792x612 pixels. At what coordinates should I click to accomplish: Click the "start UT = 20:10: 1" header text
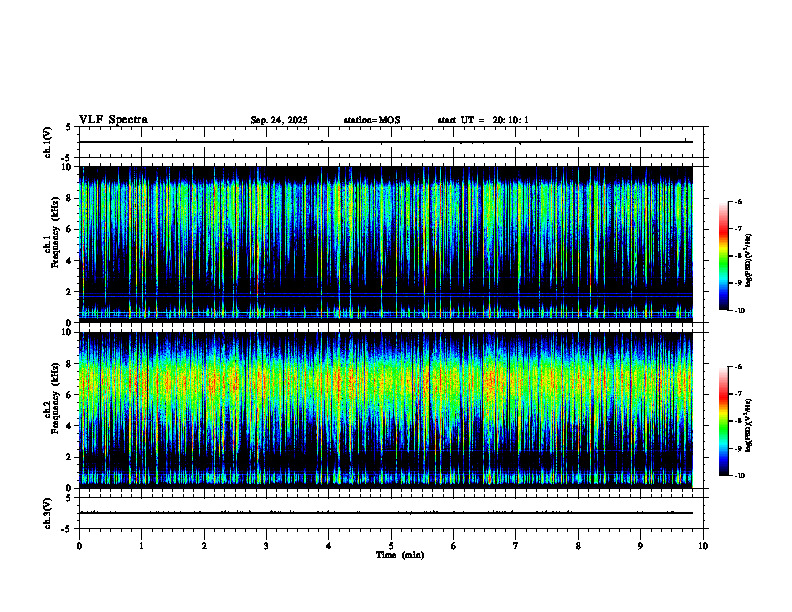483,120
